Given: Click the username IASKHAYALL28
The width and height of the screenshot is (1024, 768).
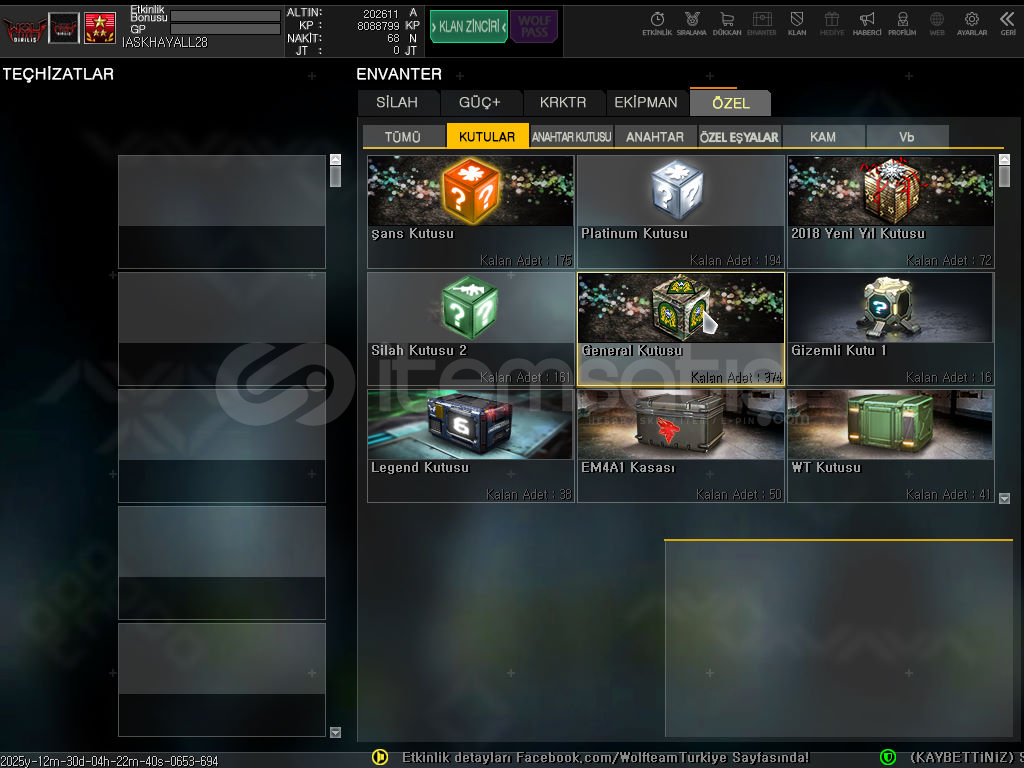Looking at the screenshot, I should tap(165, 42).
